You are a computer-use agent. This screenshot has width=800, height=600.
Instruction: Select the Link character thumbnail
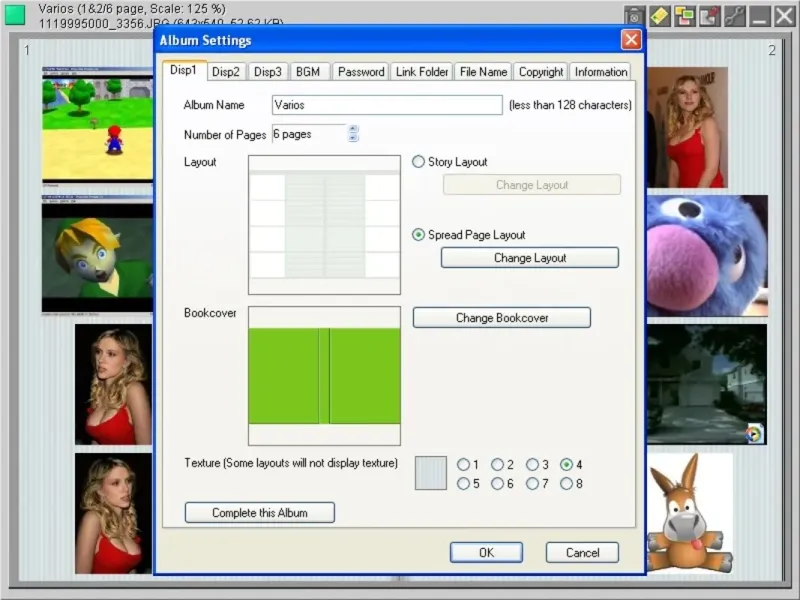click(x=97, y=255)
